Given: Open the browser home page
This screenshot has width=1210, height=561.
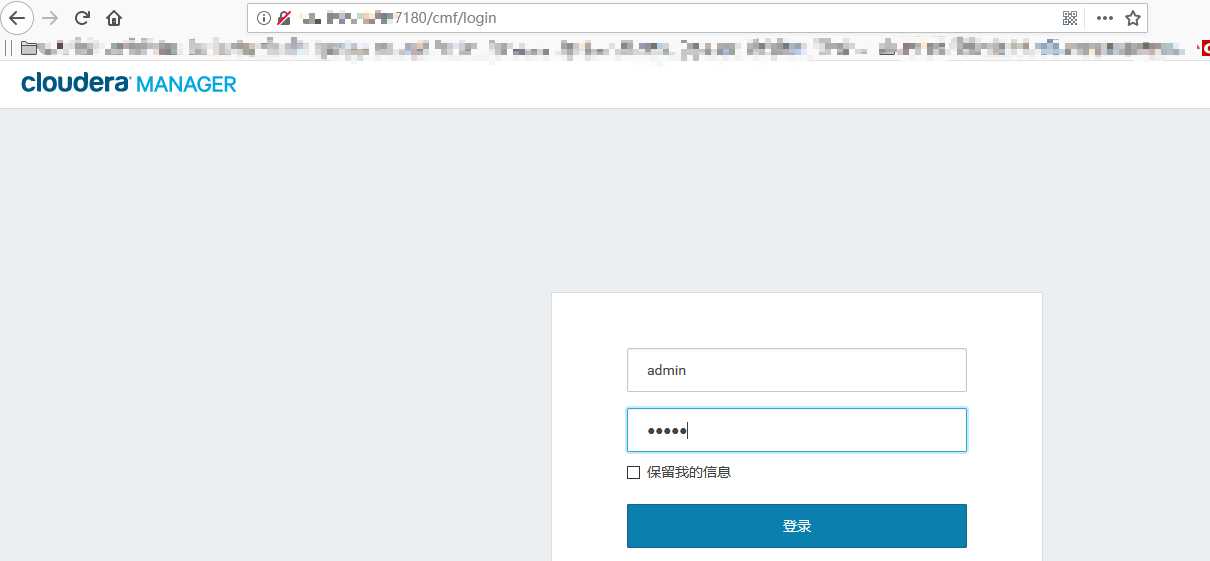Looking at the screenshot, I should [x=114, y=18].
